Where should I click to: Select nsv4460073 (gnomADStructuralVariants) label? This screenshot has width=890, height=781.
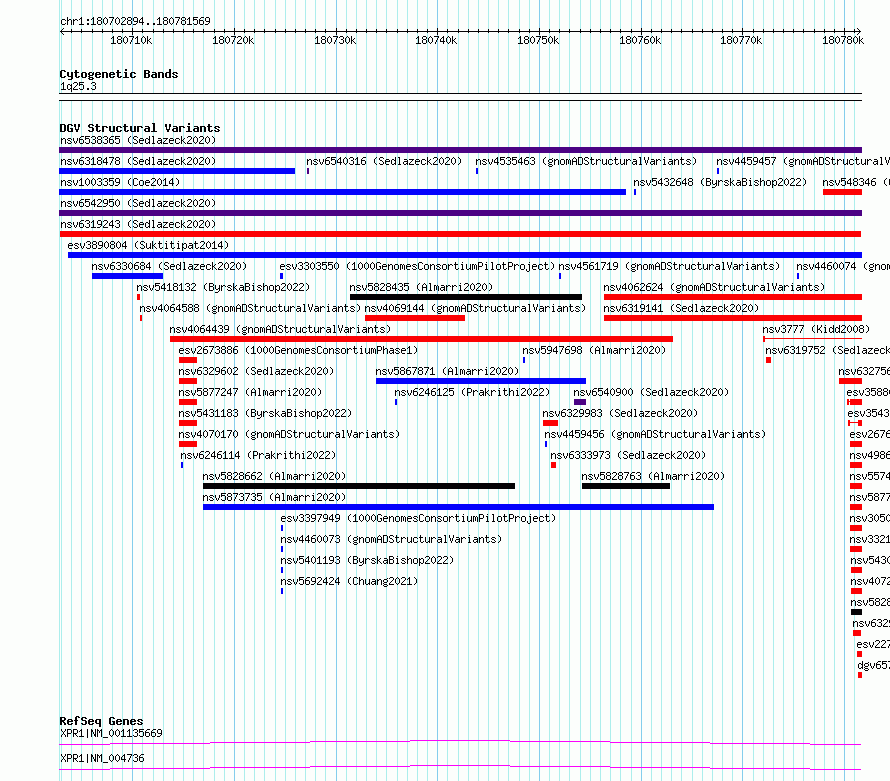point(391,539)
